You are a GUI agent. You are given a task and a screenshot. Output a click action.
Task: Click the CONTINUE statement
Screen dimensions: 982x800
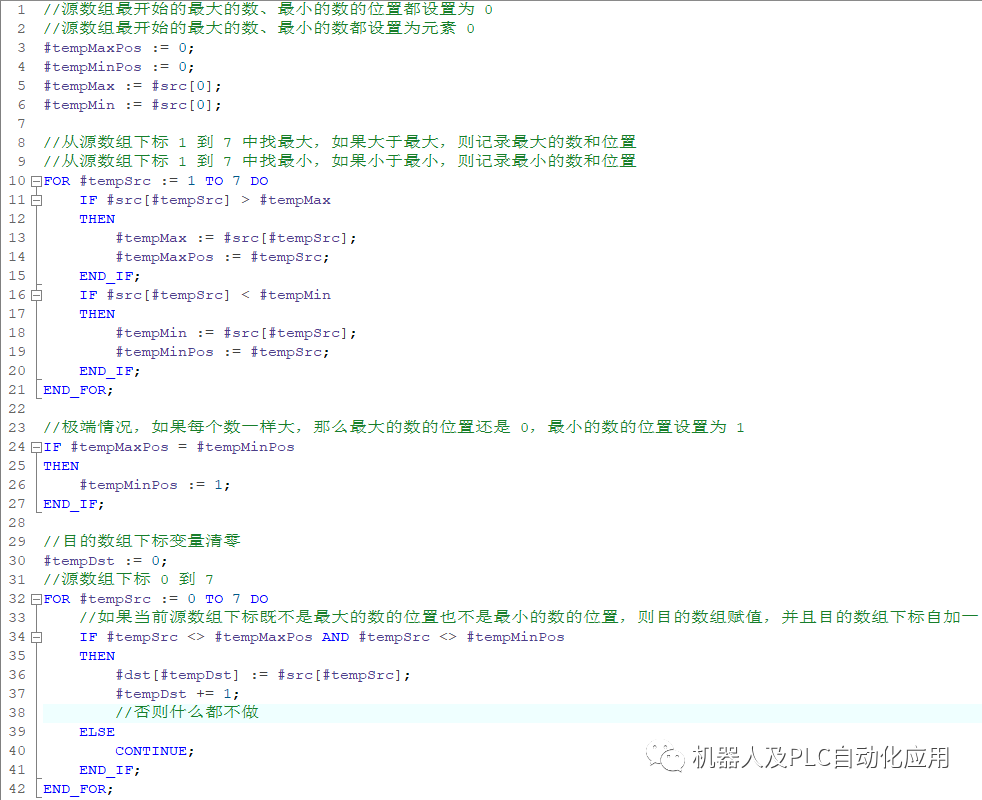click(153, 750)
